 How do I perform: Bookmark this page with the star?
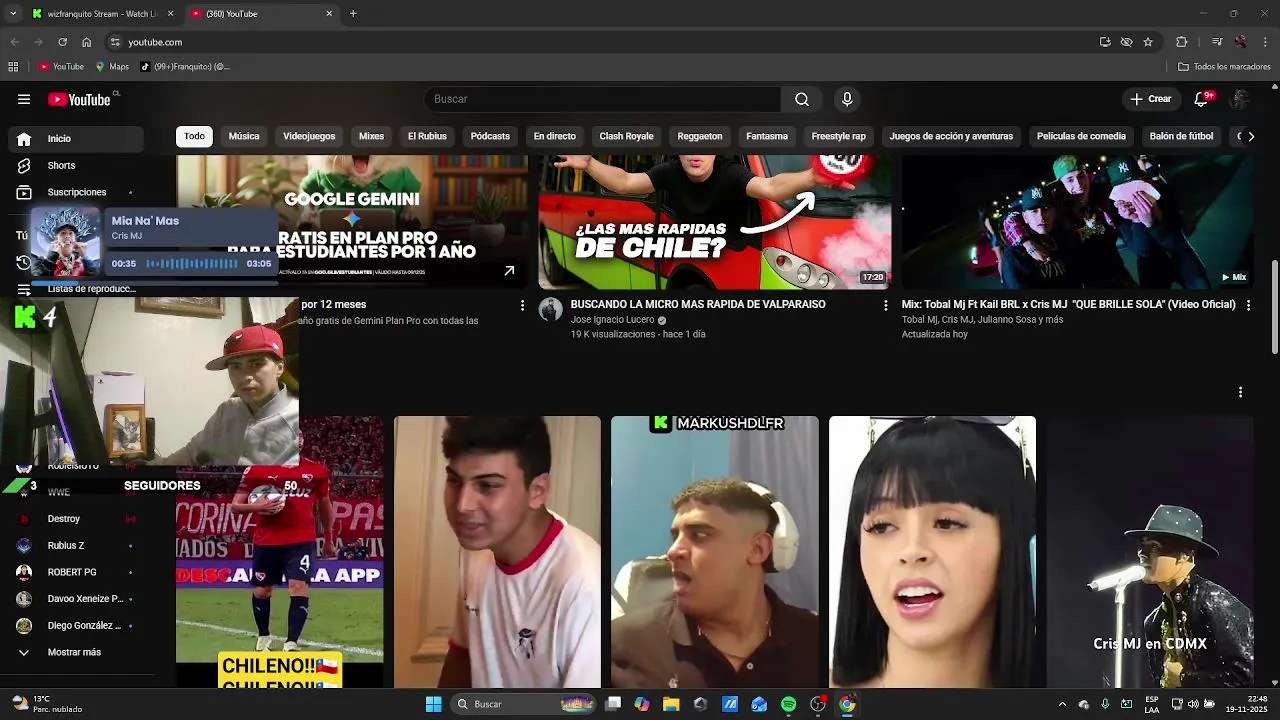(1148, 42)
